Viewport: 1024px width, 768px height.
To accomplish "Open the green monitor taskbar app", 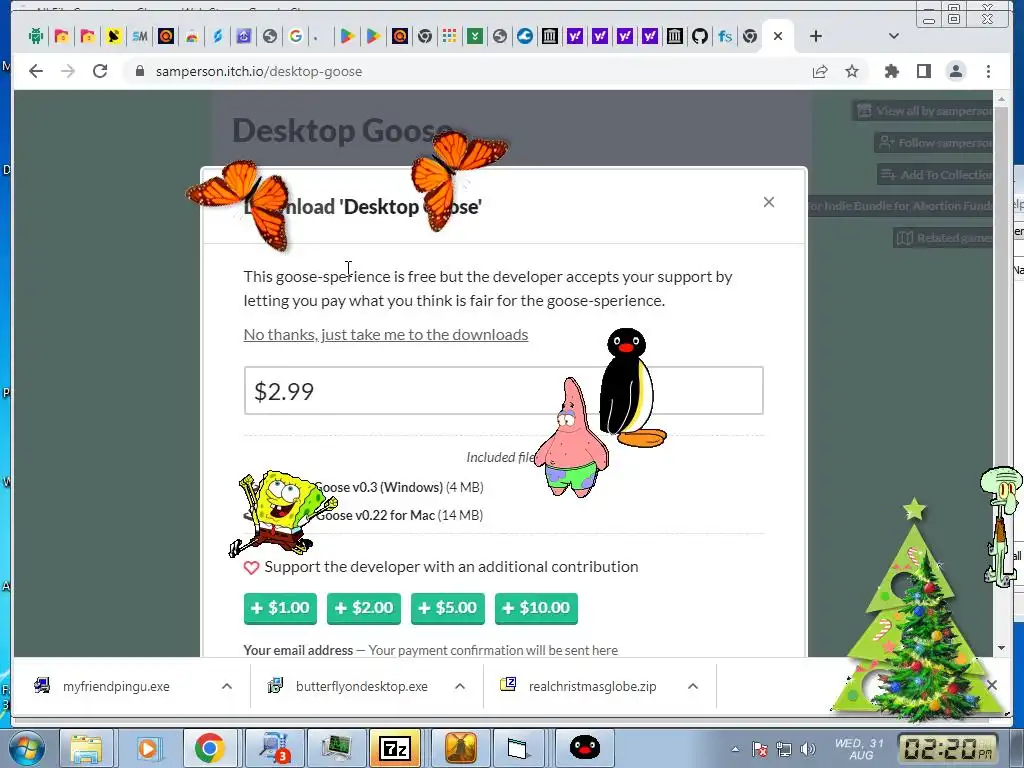I will pos(336,748).
